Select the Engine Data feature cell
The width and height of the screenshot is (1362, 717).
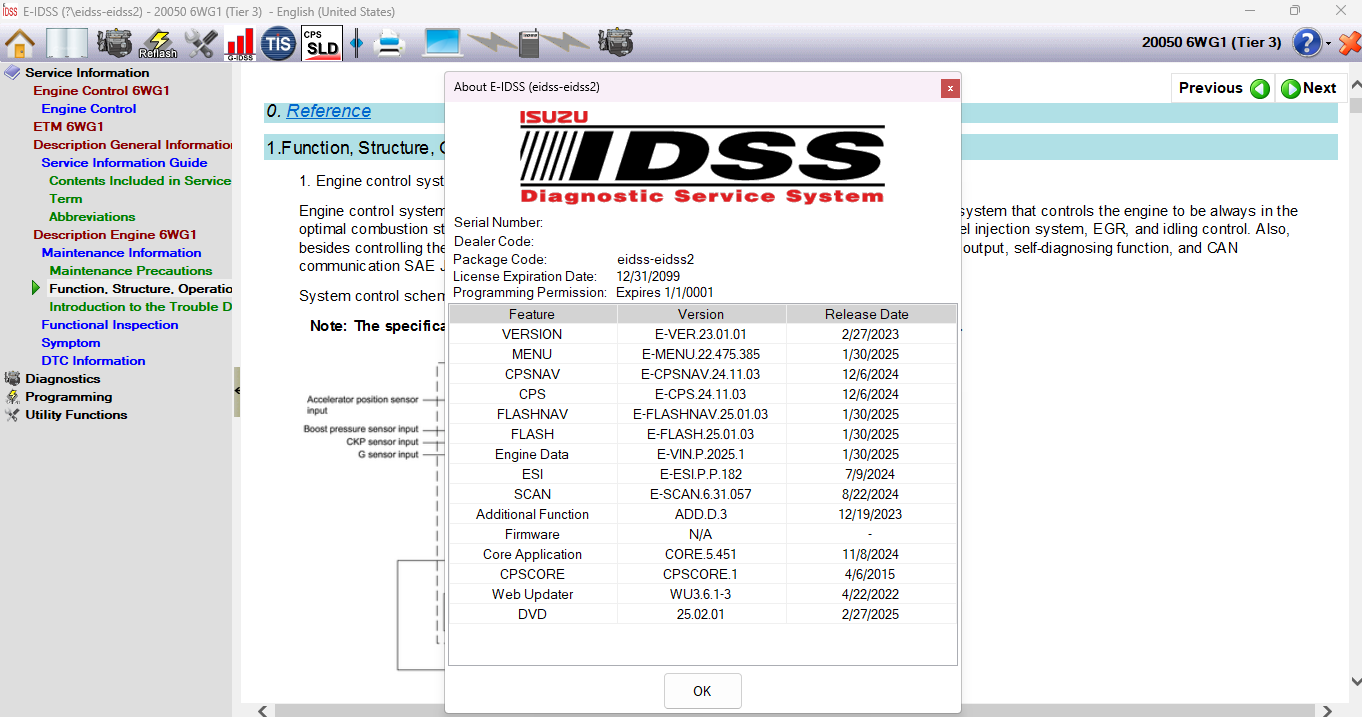coord(532,454)
